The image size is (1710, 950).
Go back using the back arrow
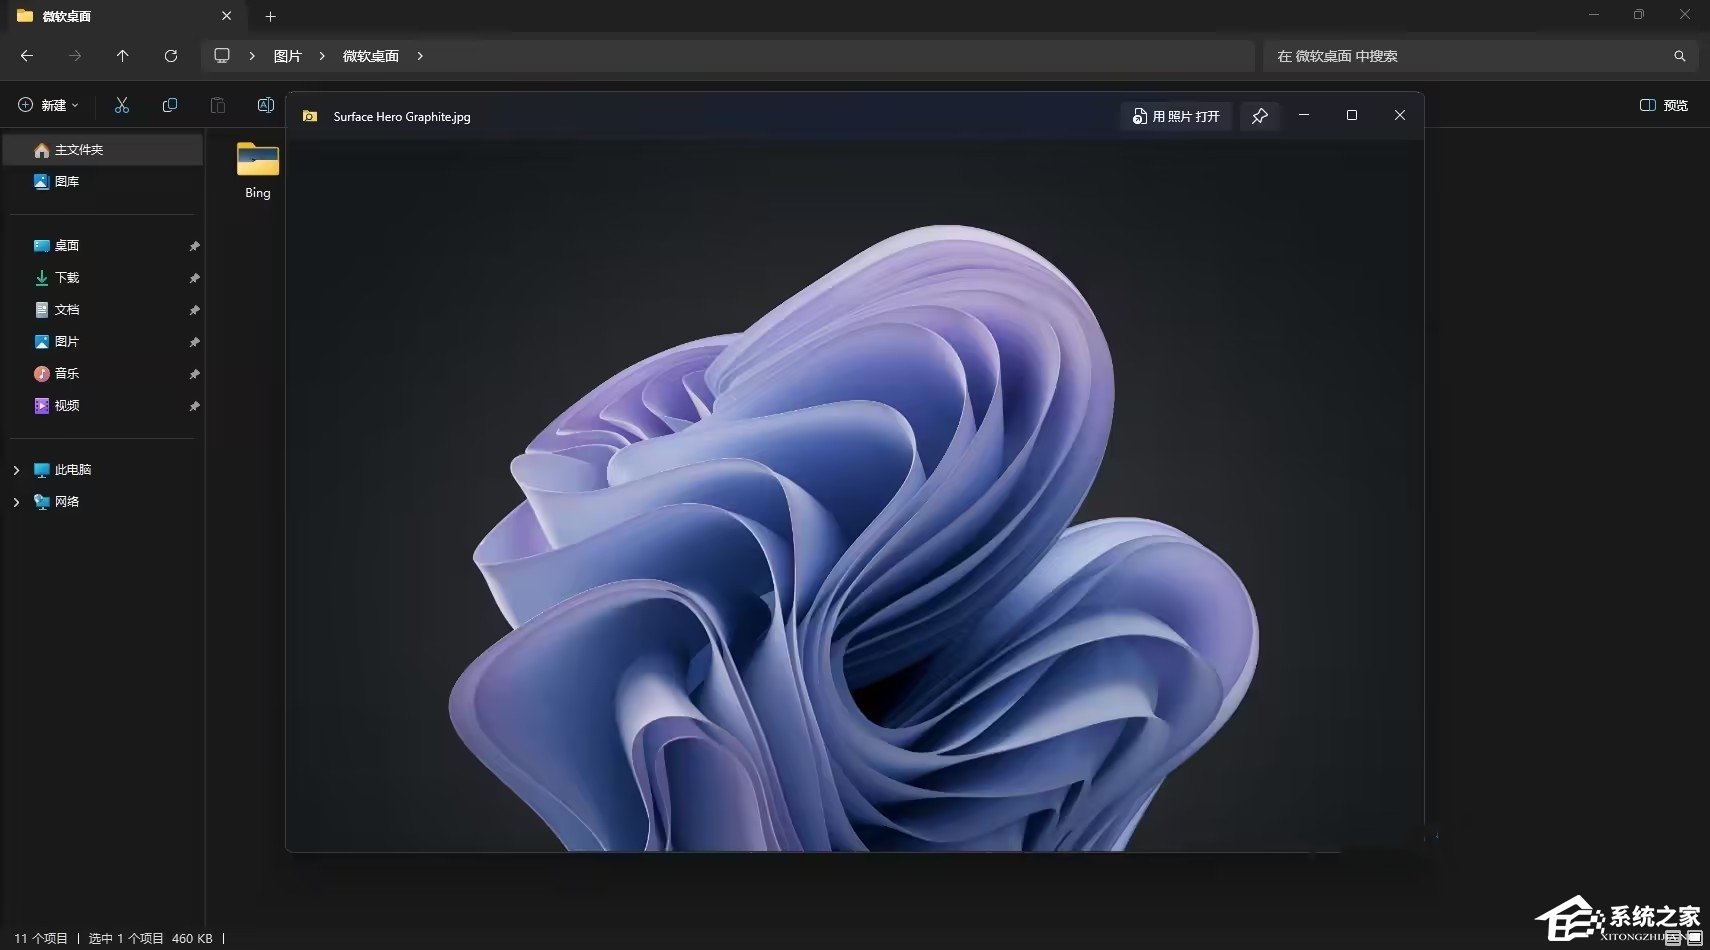click(x=27, y=56)
